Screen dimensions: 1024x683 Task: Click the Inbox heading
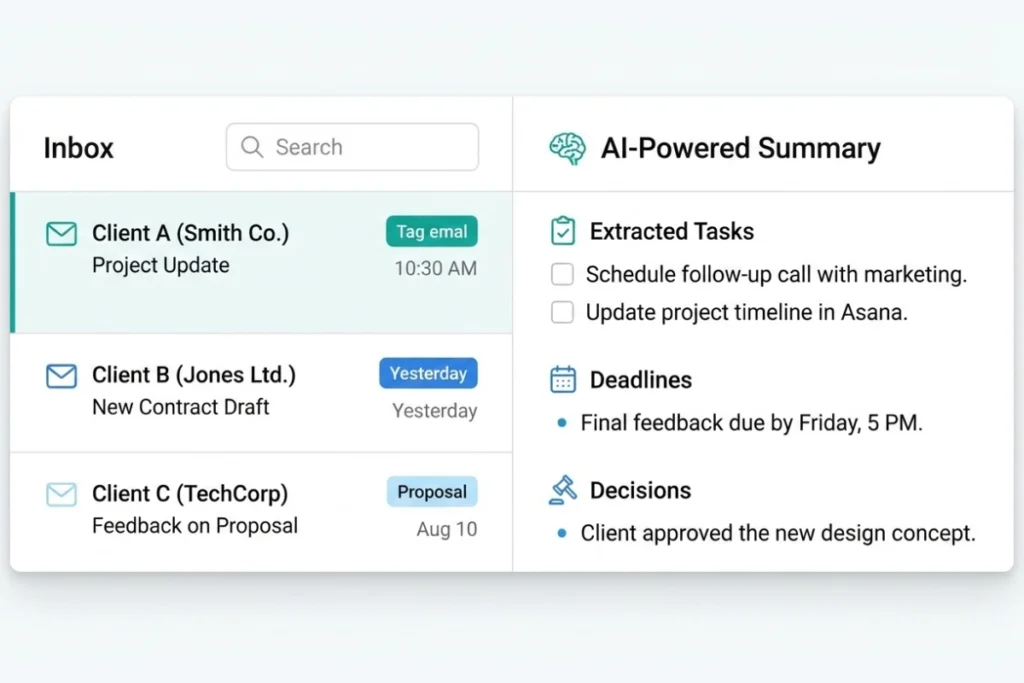[x=78, y=147]
